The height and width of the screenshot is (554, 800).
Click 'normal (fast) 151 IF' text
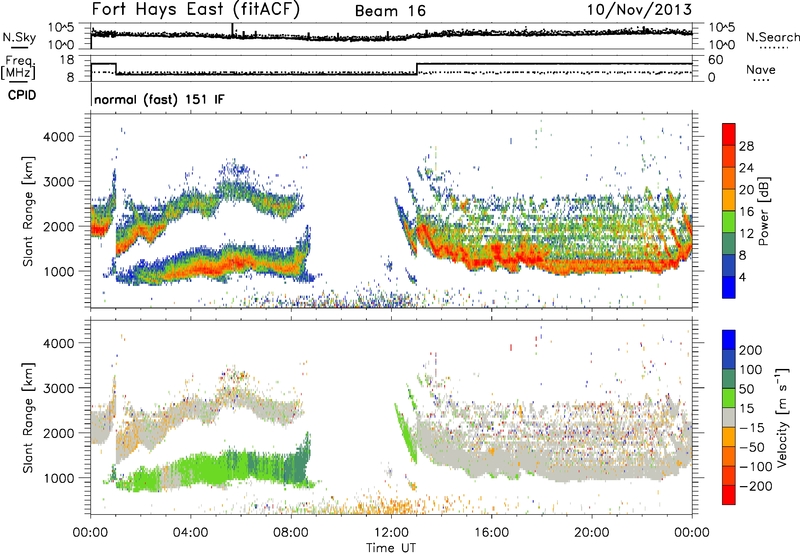159,99
